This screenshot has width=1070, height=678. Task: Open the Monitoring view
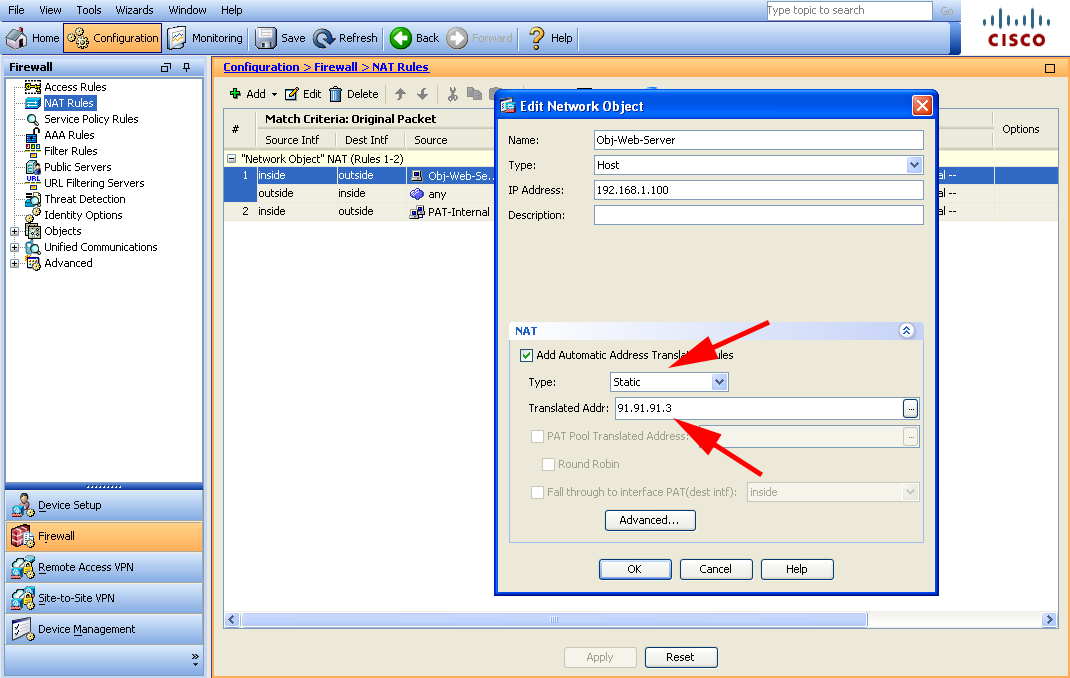point(205,38)
